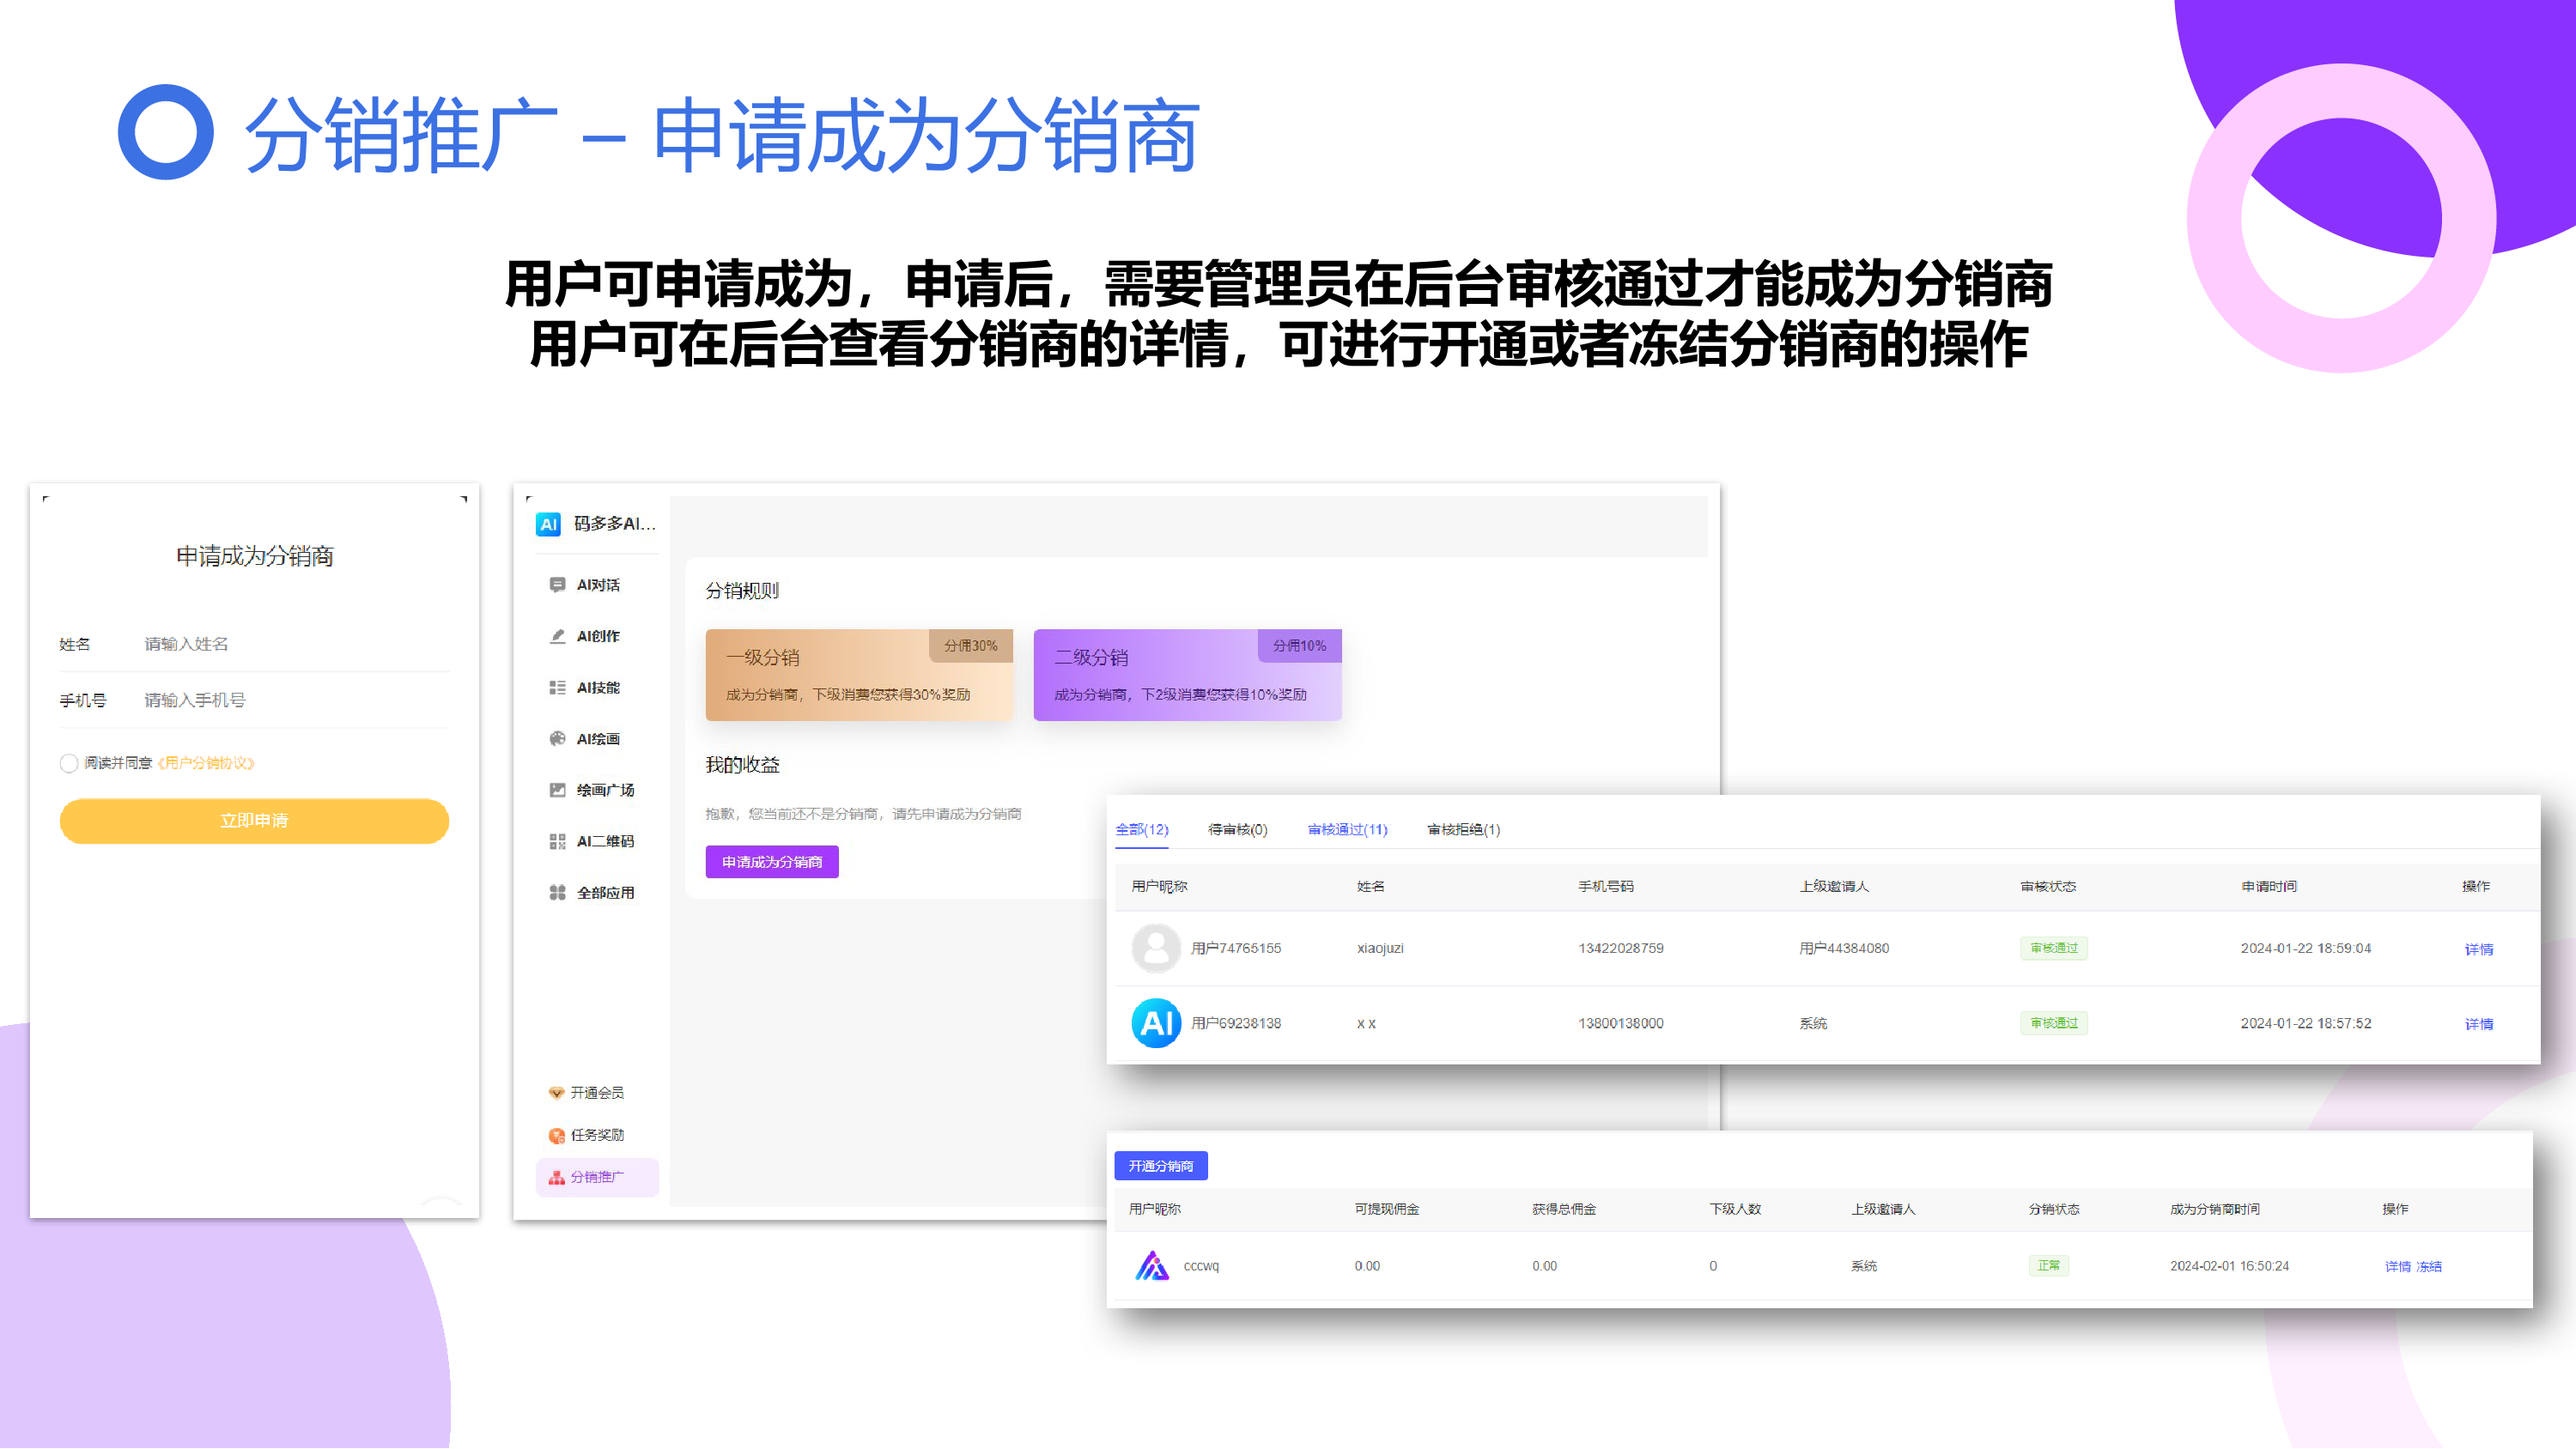The image size is (2576, 1449).
Task: Check the 阅读并同意 agreement radio button
Action: [x=69, y=764]
